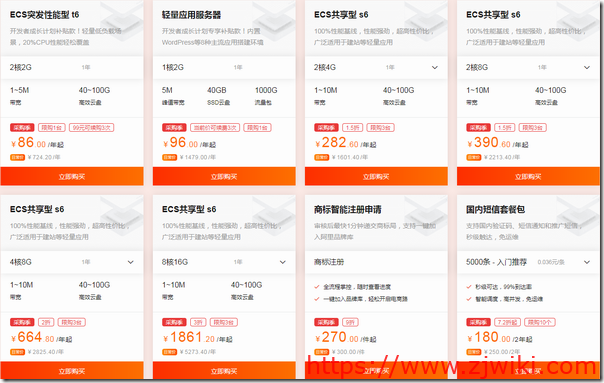Viewport: 604px width, 383px height.
Task: Click the 1.5折 tag on the ¥390.60 card
Action: (x=505, y=128)
